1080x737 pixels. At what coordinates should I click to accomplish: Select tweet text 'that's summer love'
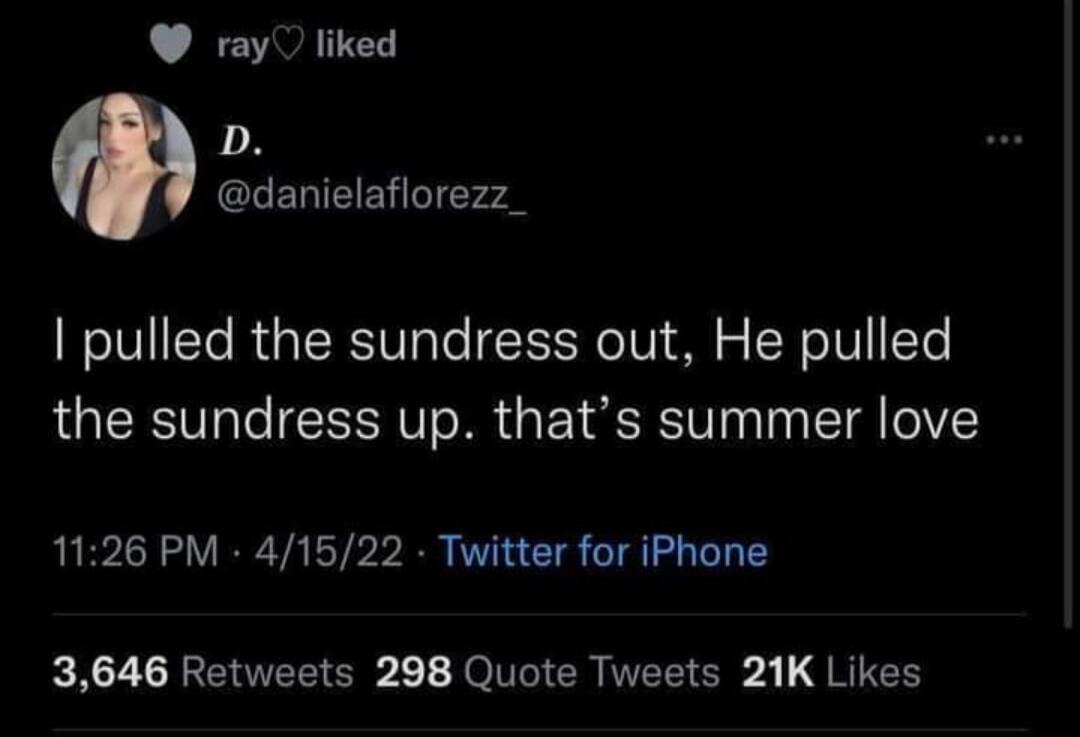point(736,420)
